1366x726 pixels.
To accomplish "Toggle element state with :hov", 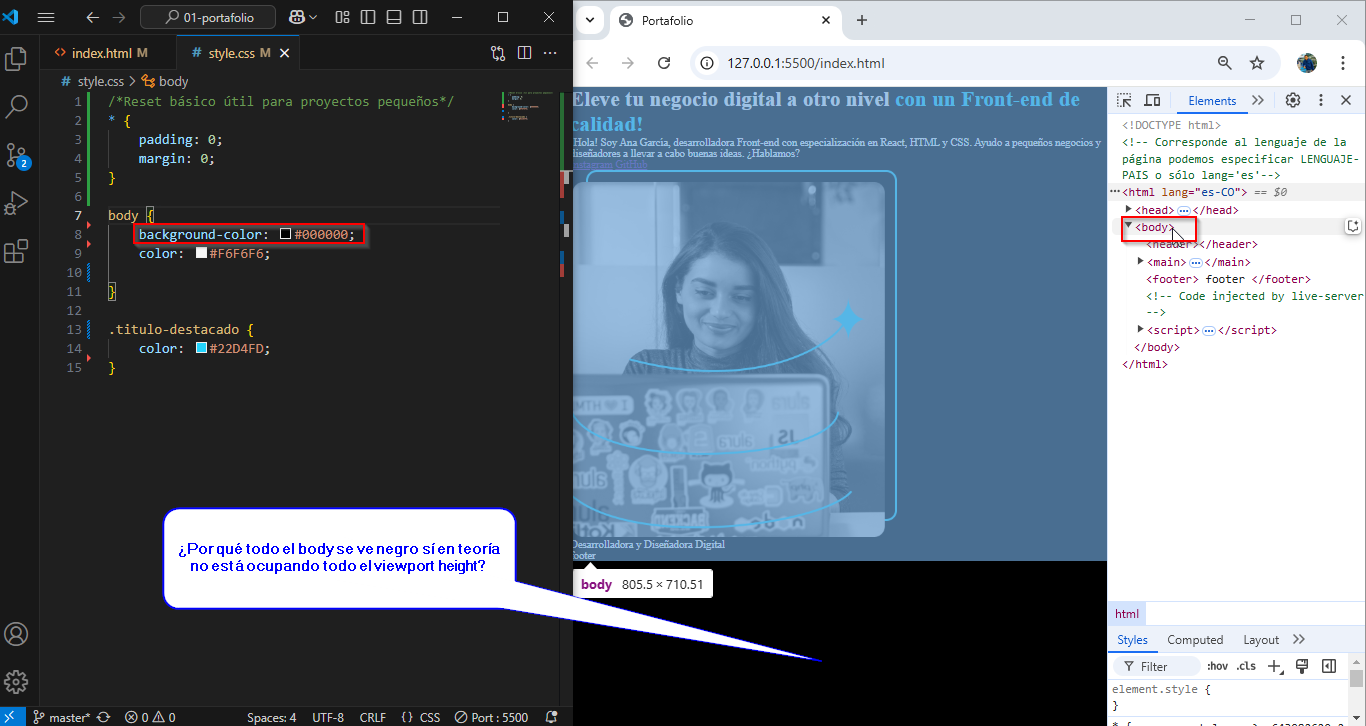I will point(1217,666).
